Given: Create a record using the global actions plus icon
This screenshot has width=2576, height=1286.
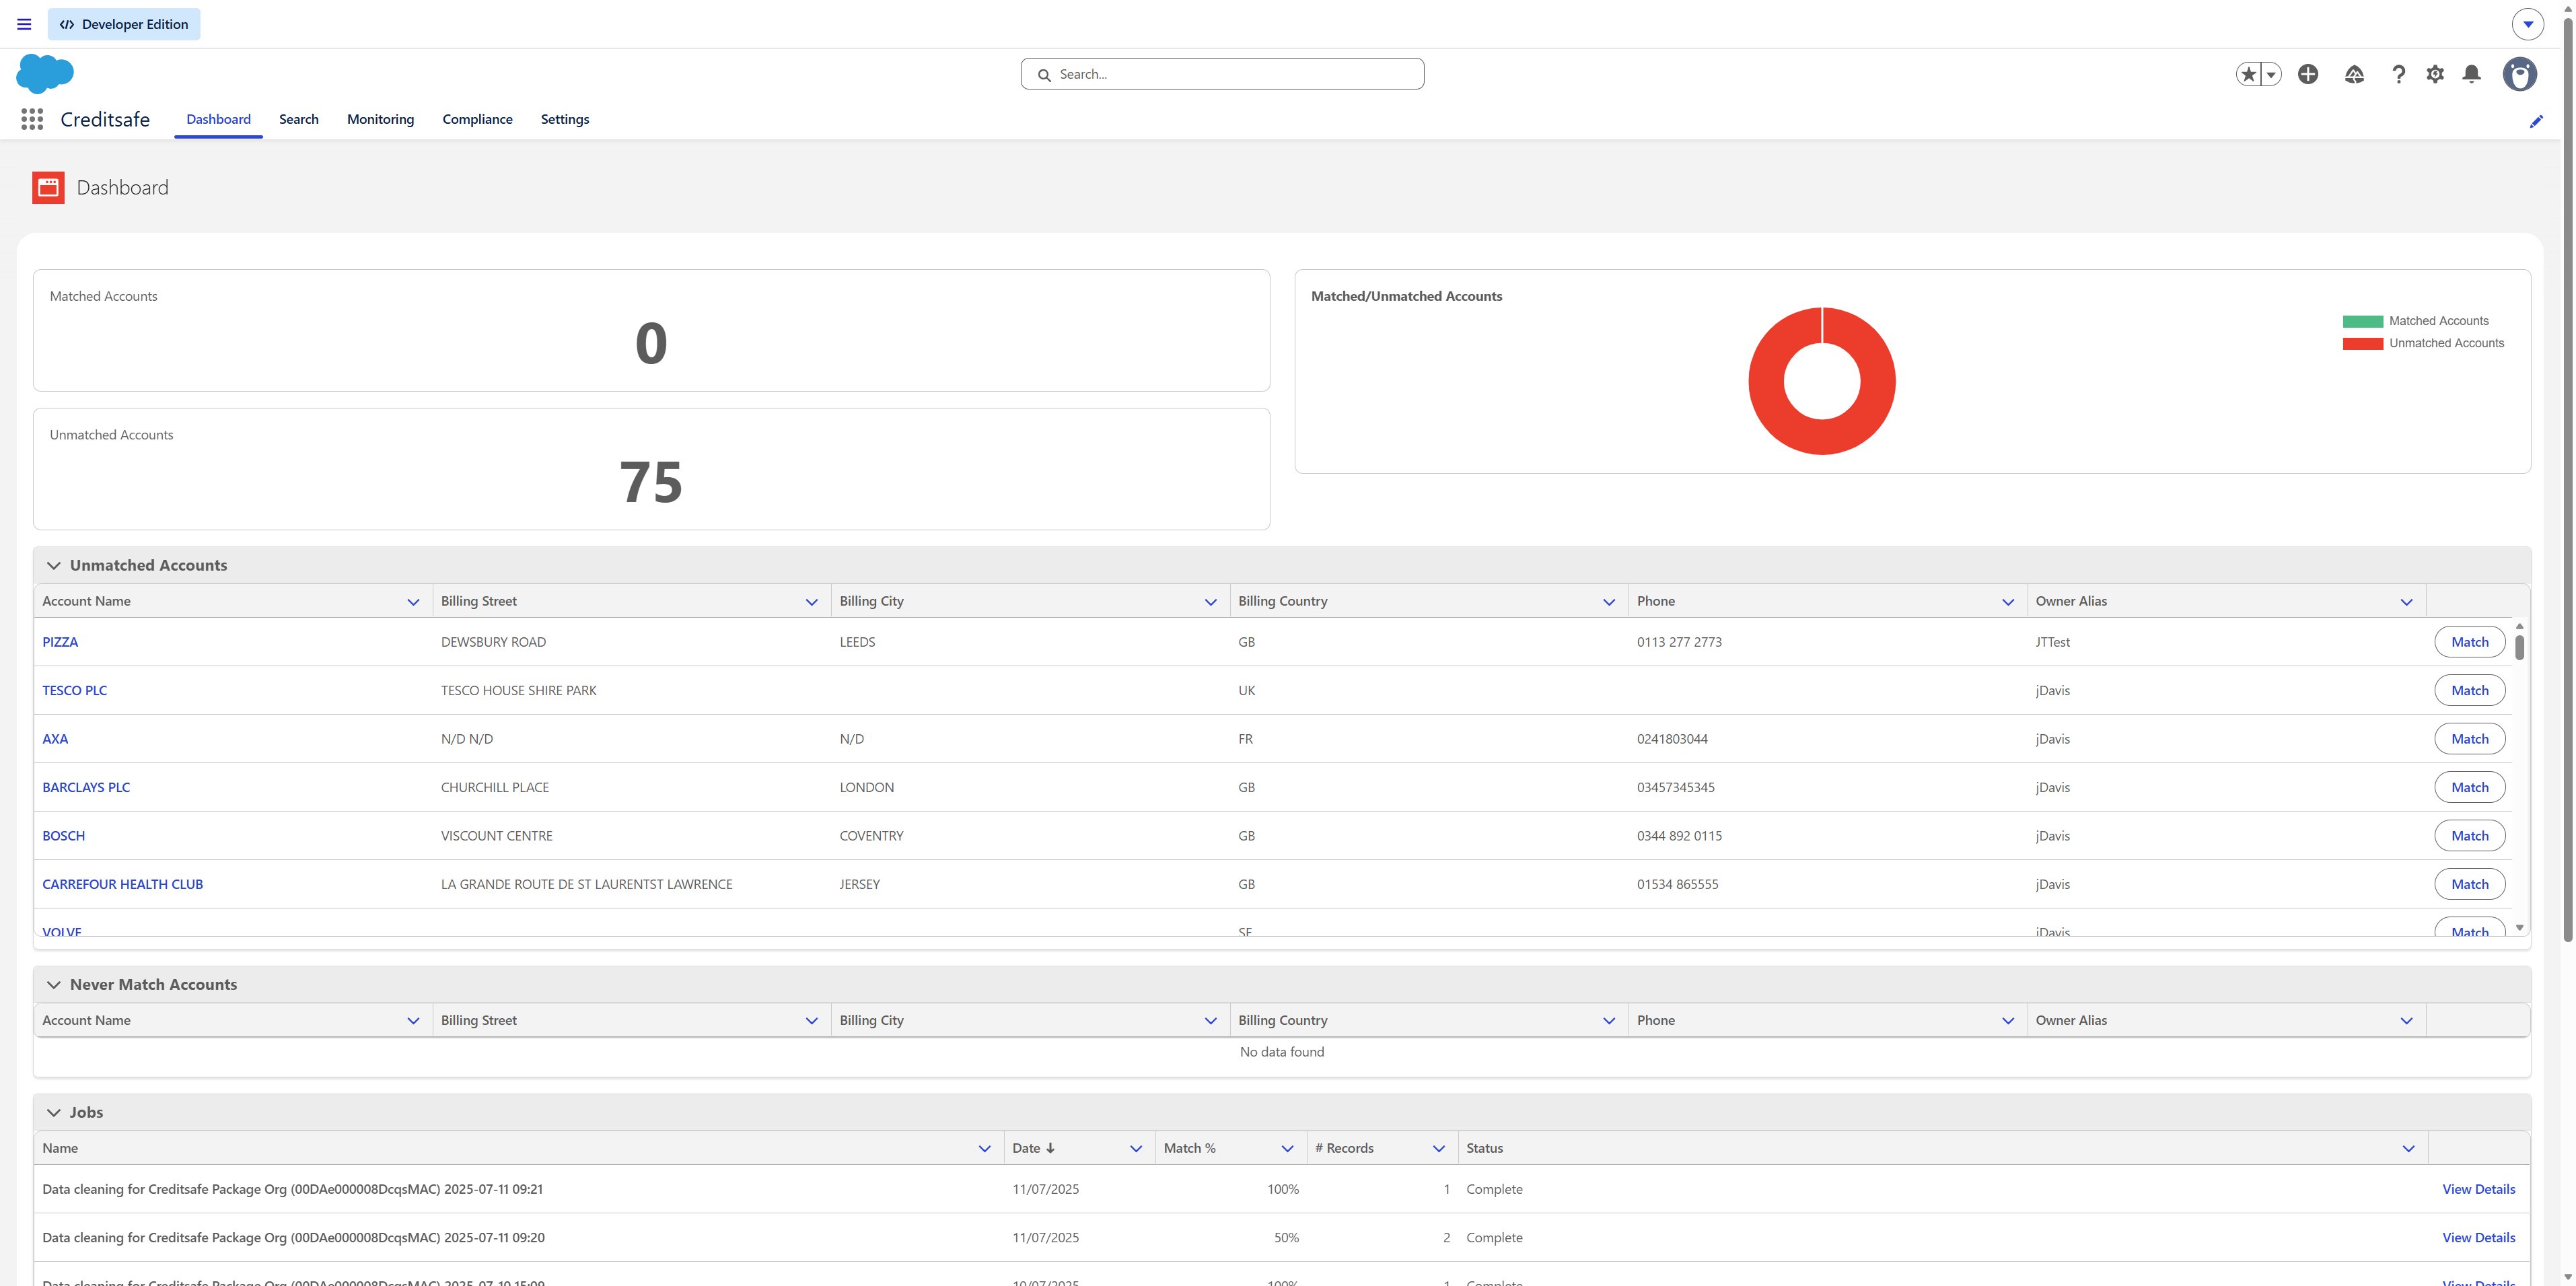Looking at the screenshot, I should [x=2308, y=74].
